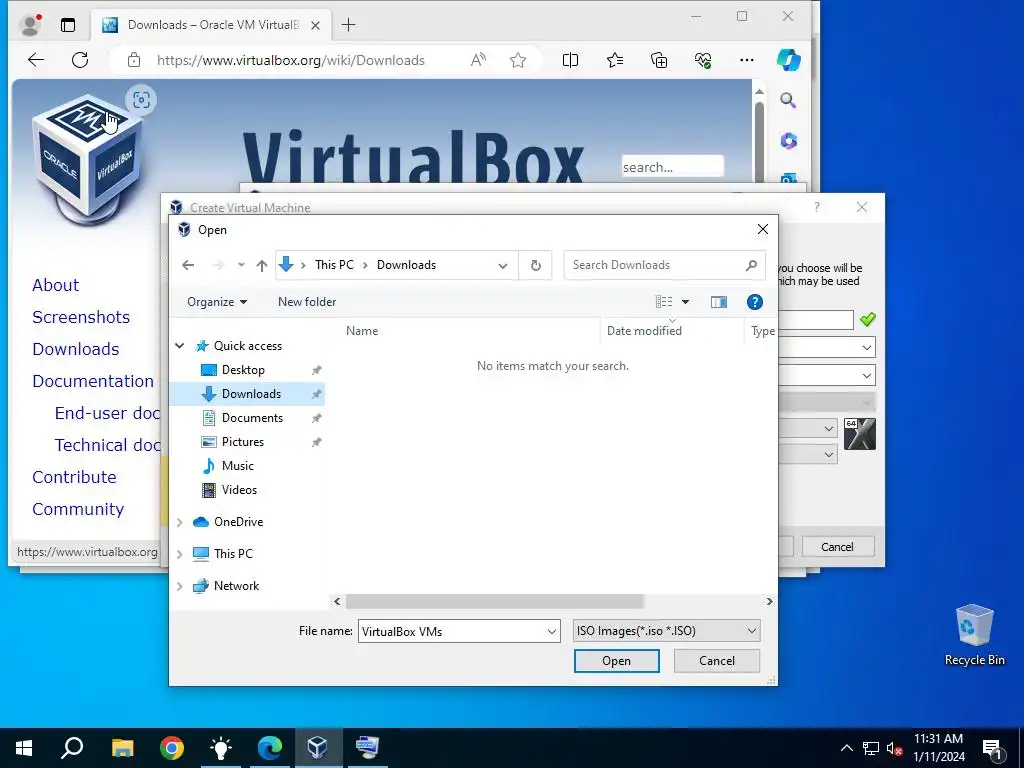The height and width of the screenshot is (768, 1024).
Task: Expand the Network tree node
Action: point(180,586)
